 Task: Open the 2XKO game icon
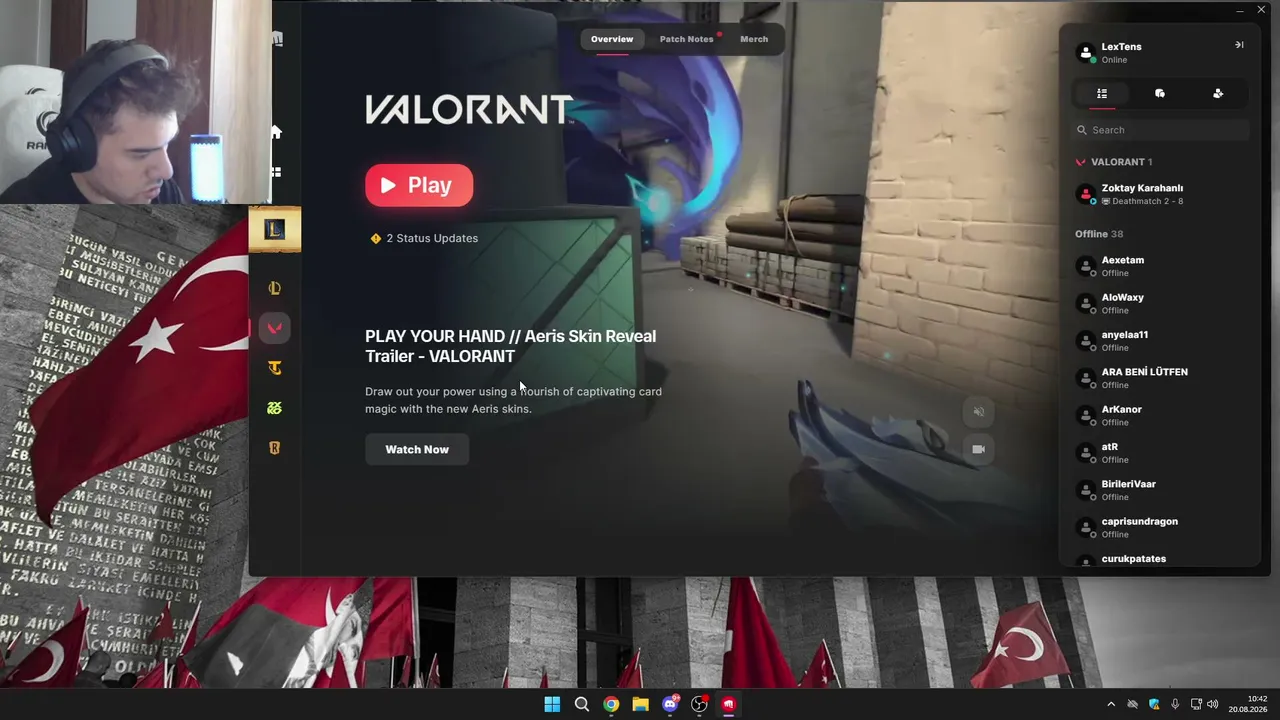pyautogui.click(x=274, y=408)
